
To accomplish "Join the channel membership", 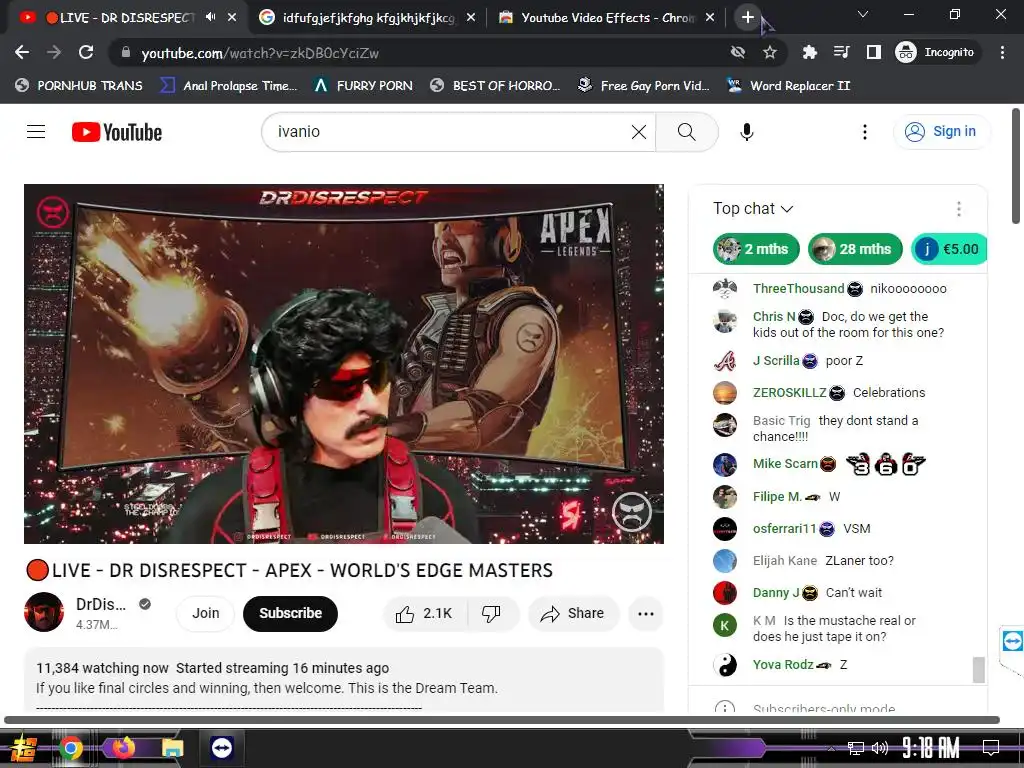I will click(x=205, y=613).
